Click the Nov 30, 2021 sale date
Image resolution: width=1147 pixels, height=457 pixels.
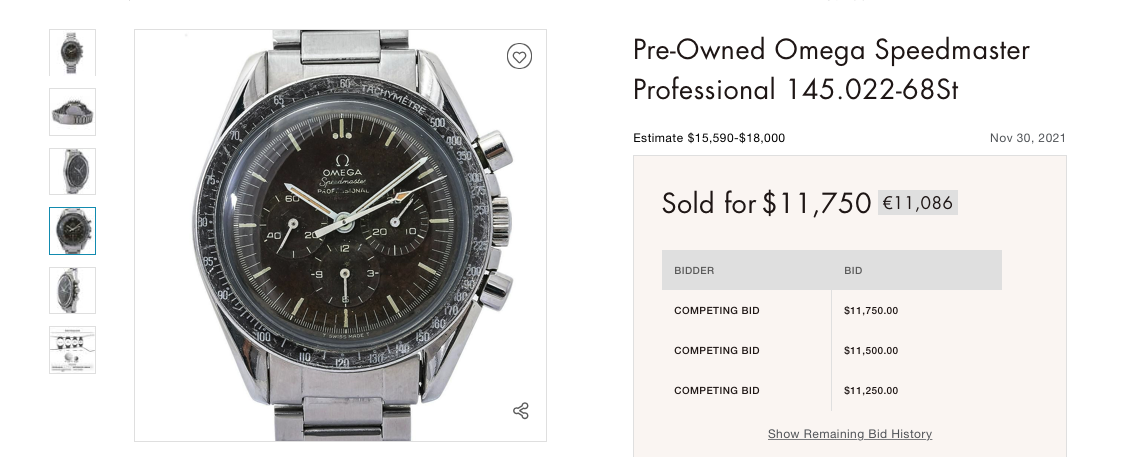pyautogui.click(x=1027, y=138)
